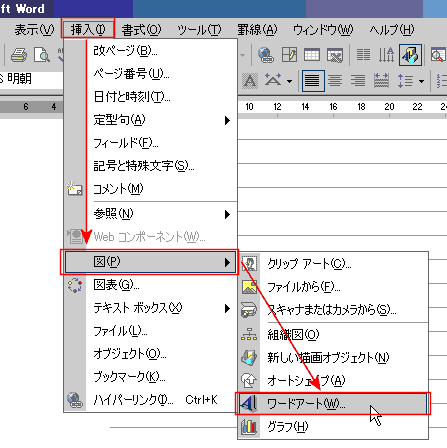
Task: Click the Insert Table toolbar icon
Action: (312, 55)
